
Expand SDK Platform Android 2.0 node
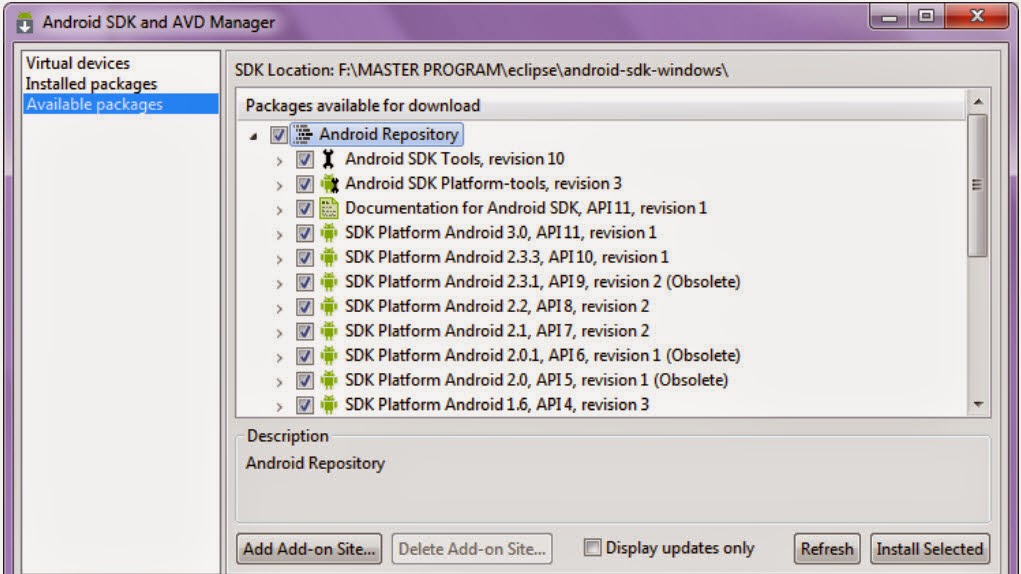point(279,382)
